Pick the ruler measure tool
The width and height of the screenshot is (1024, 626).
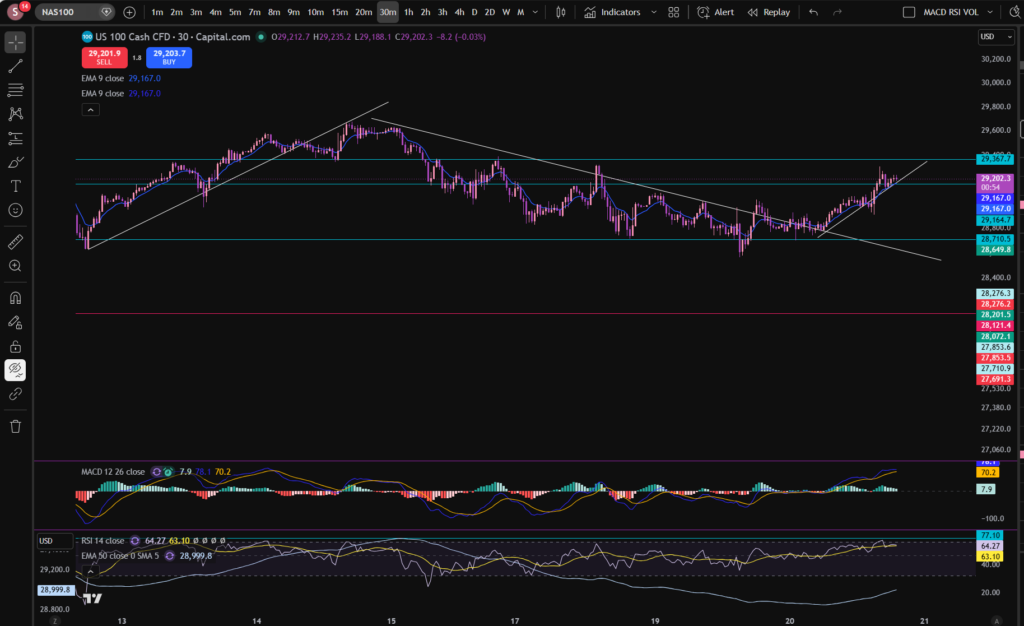[x=16, y=242]
